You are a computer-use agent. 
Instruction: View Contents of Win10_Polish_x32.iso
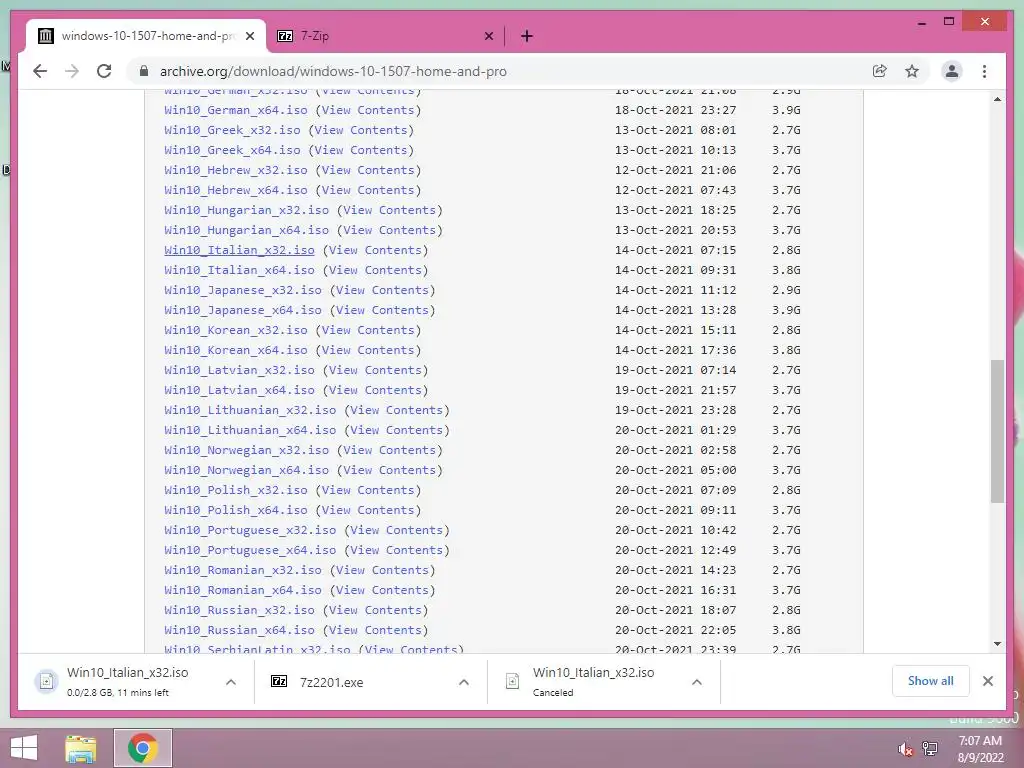click(x=368, y=490)
